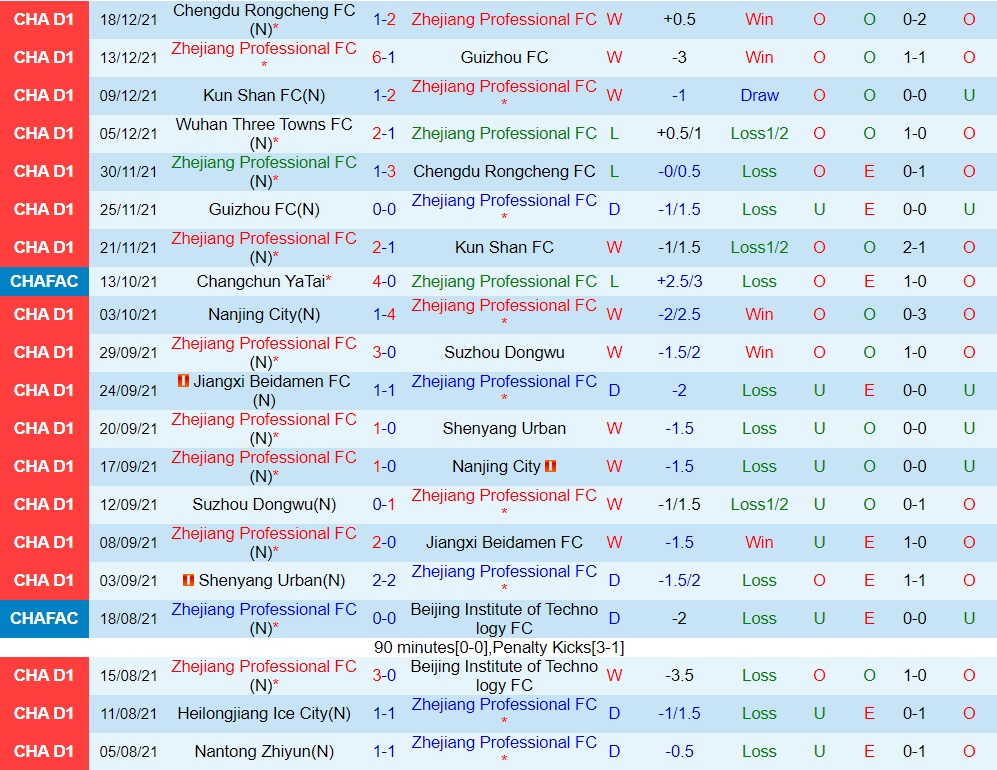
Task: Click the red card icon next to Nanjing City
Action: pos(551,466)
